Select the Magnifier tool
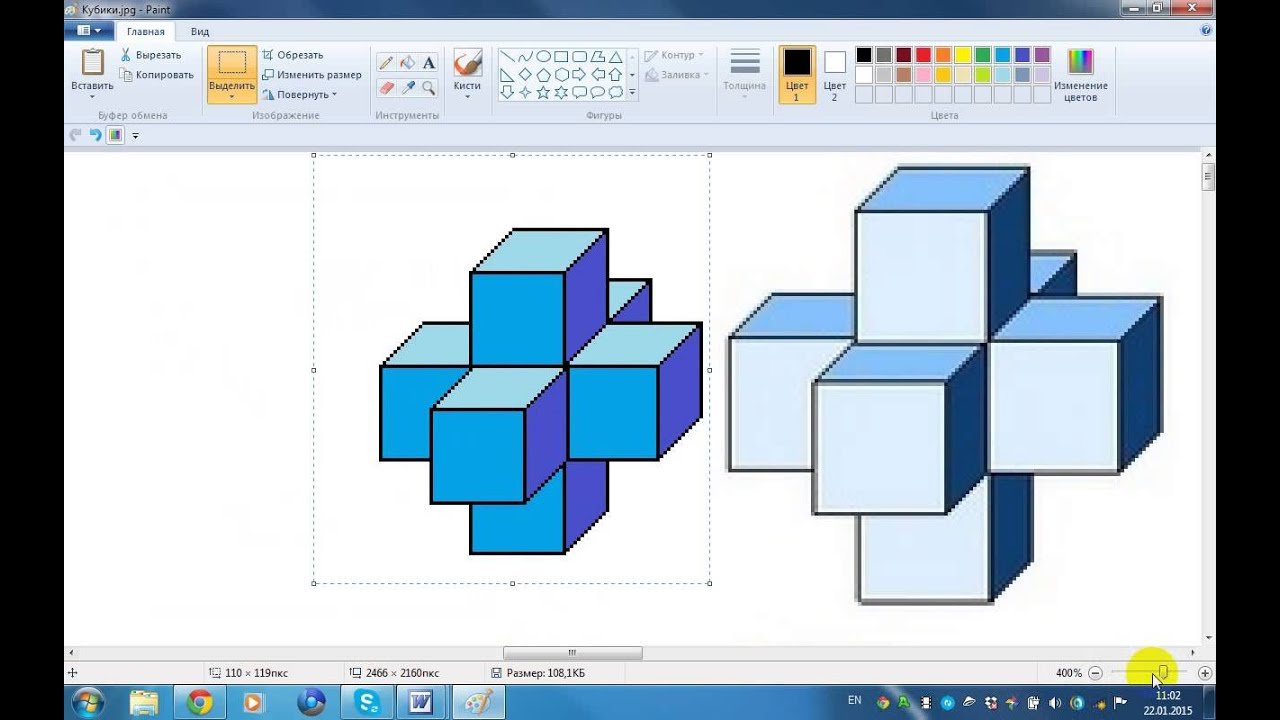Image resolution: width=1280 pixels, height=720 pixels. coord(429,88)
